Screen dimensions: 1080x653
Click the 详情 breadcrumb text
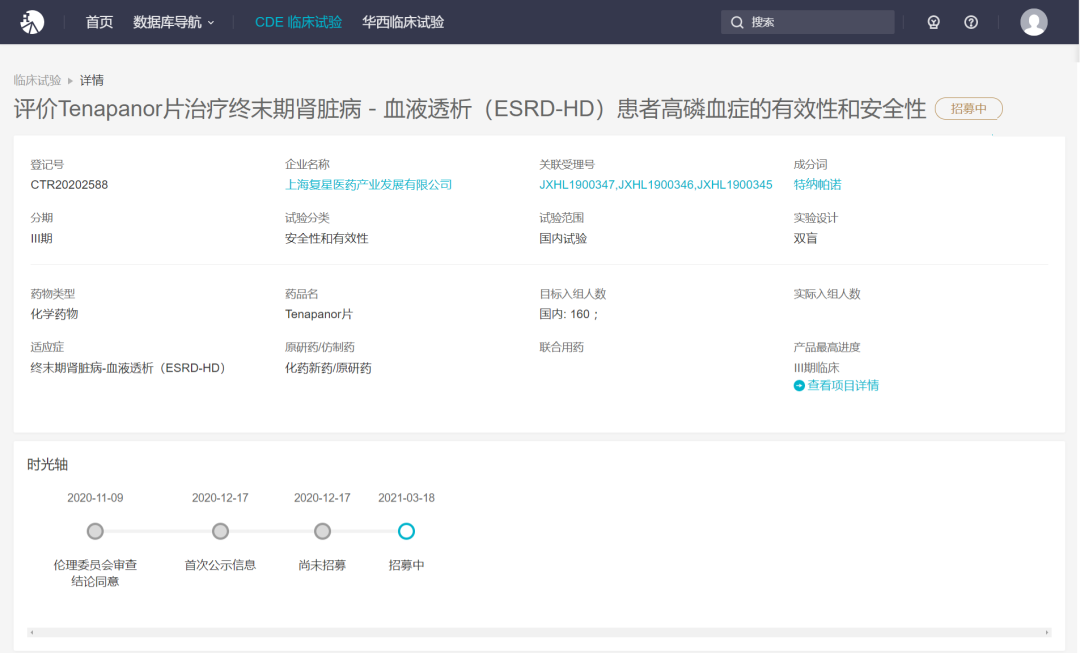92,80
